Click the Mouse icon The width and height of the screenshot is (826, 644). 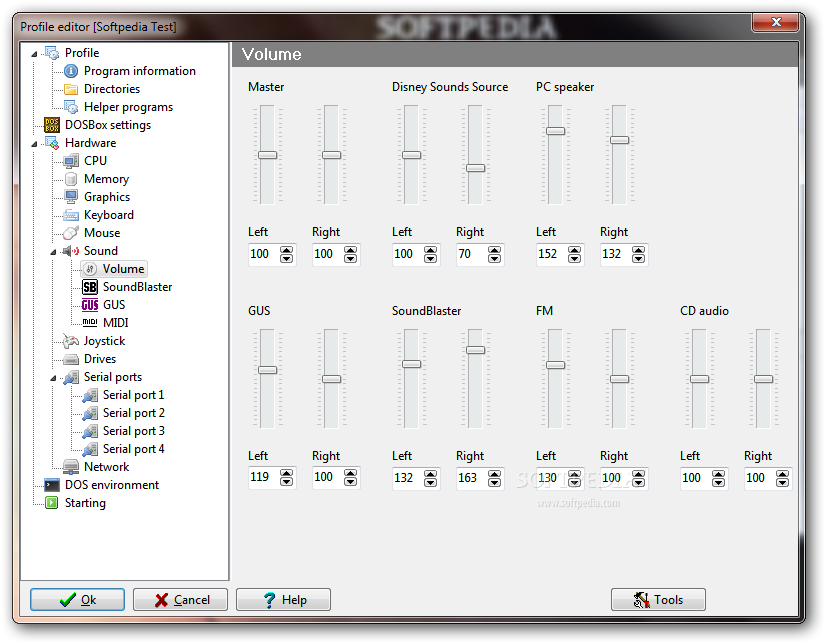pyautogui.click(x=71, y=233)
